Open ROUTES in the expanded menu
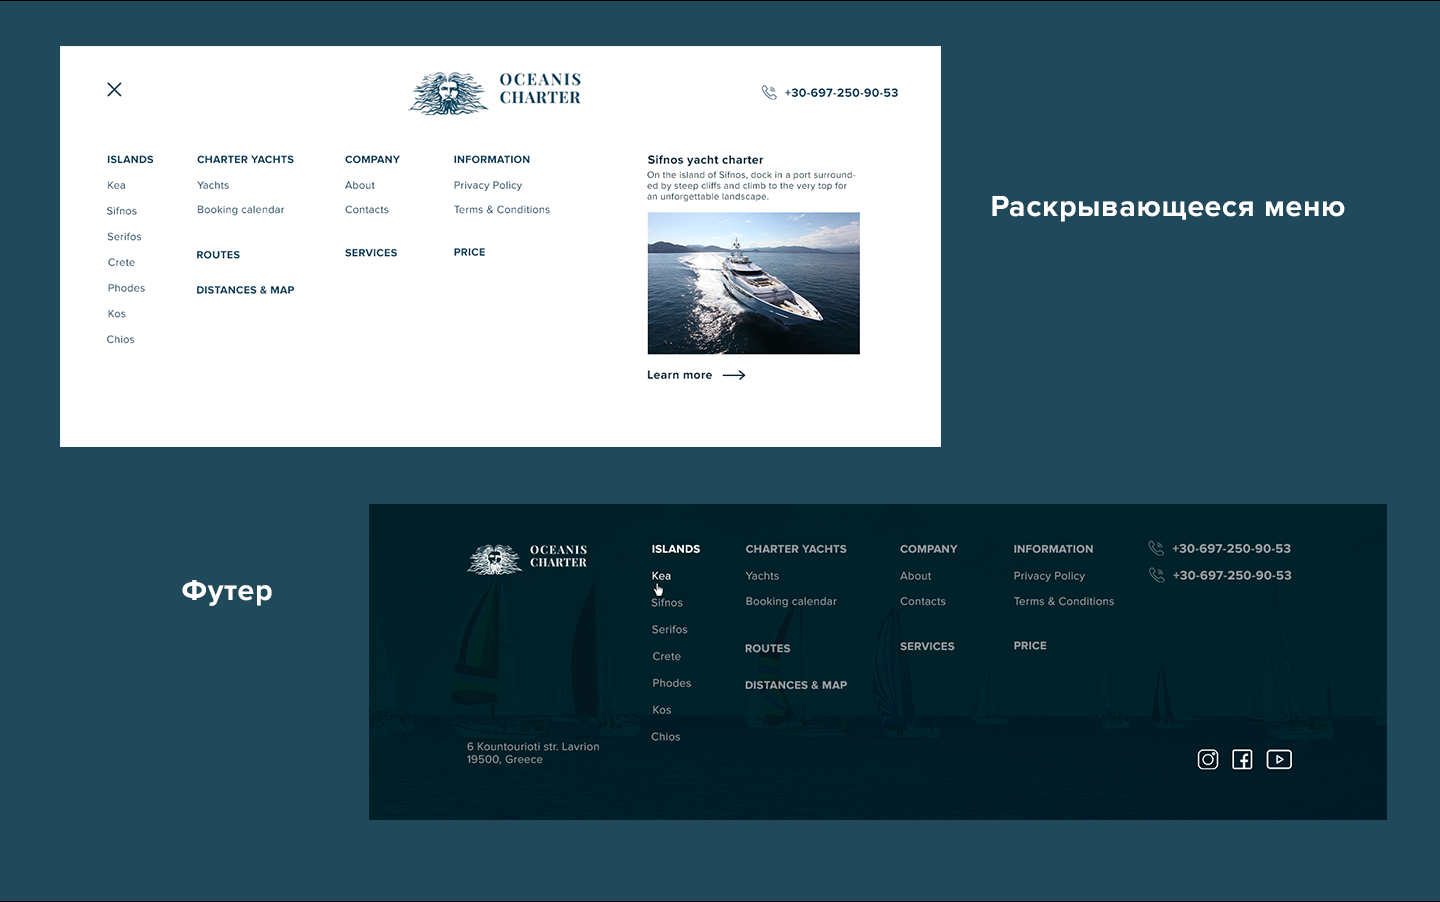 218,255
